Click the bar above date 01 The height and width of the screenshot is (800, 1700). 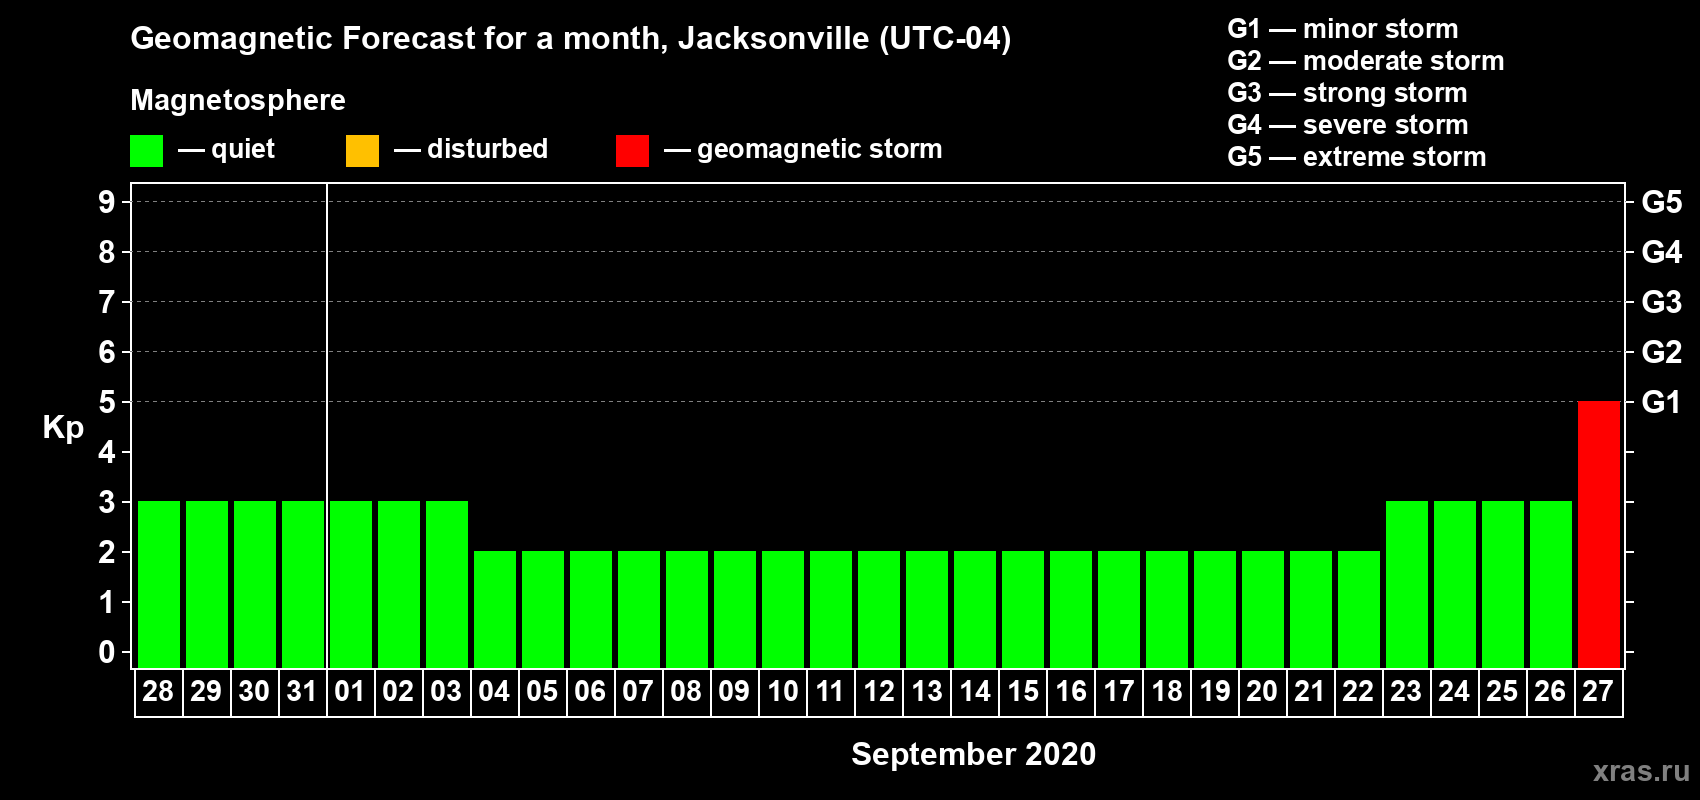(351, 584)
